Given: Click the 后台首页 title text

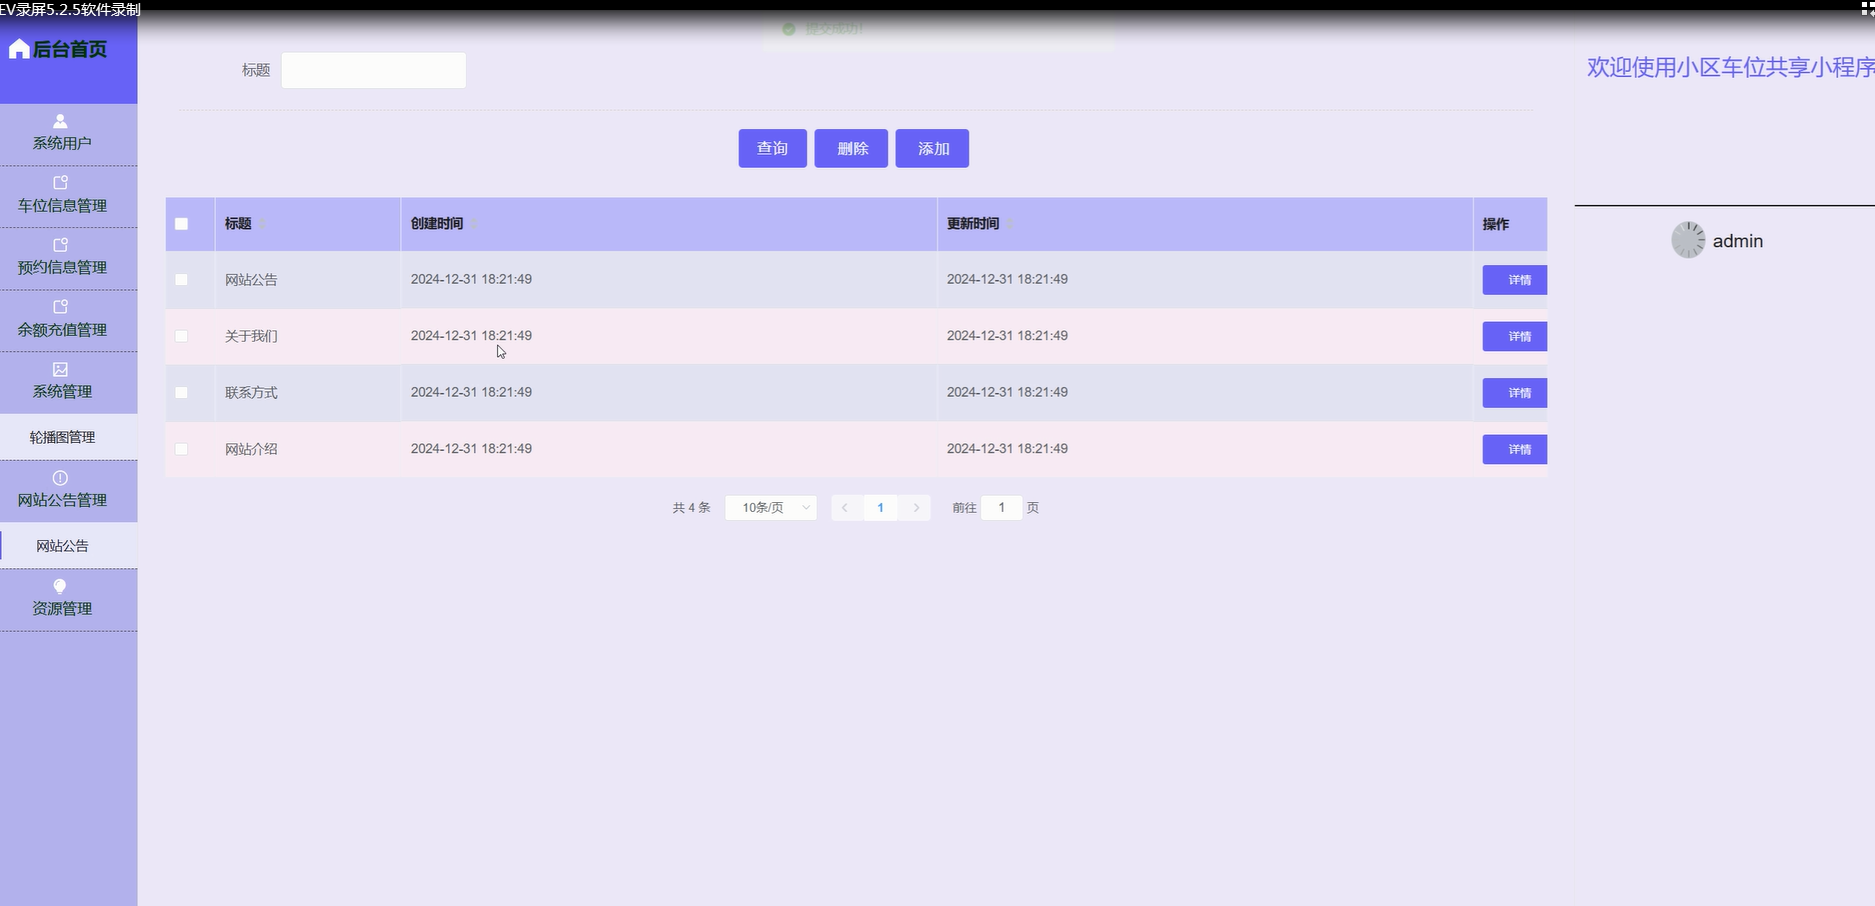Looking at the screenshot, I should coord(70,49).
